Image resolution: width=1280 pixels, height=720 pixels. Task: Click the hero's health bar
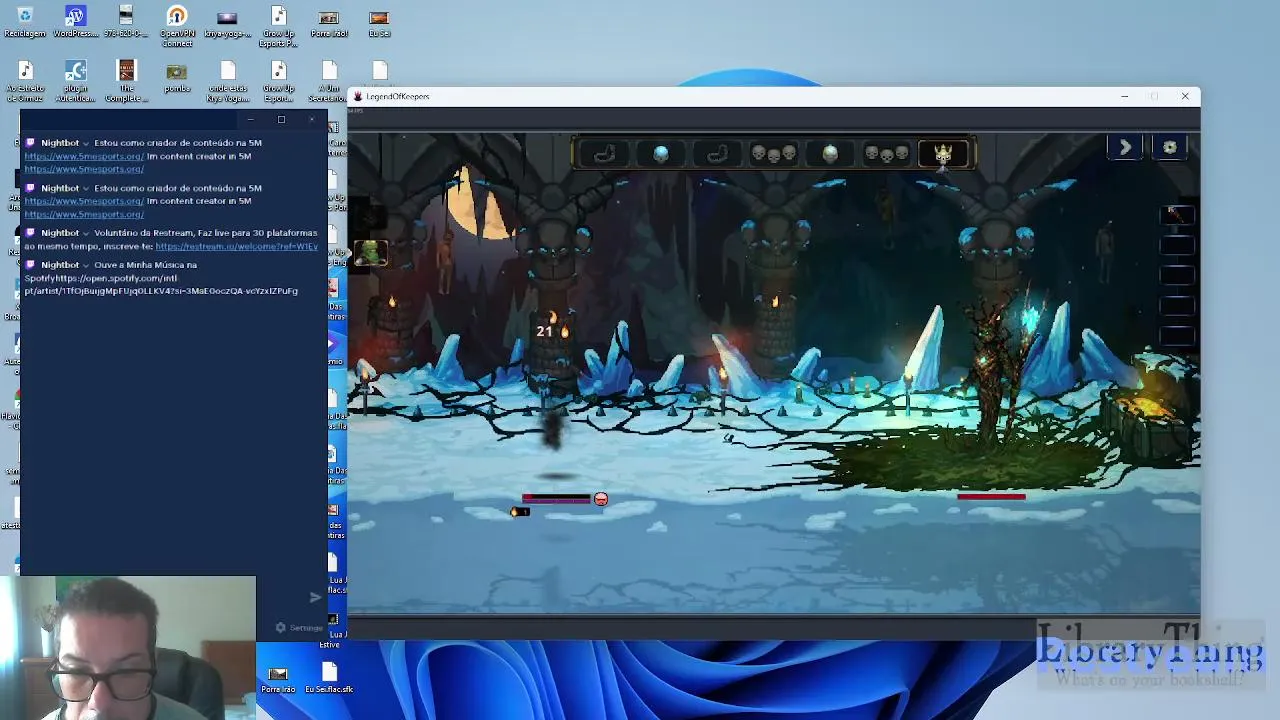tap(557, 498)
